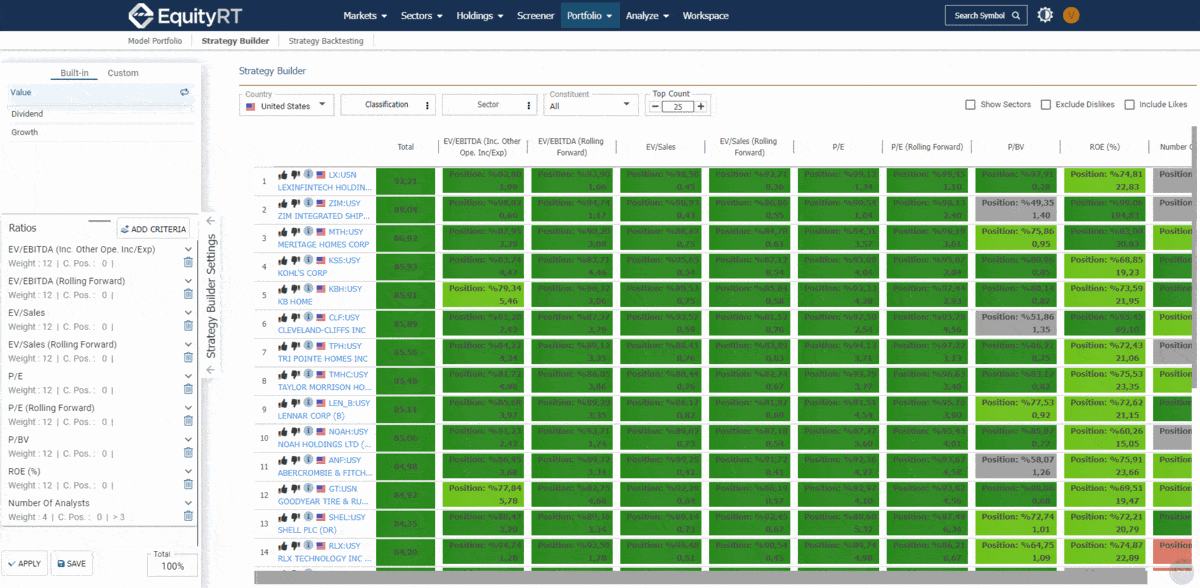Expand the EV/Sales criterion details
The width and height of the screenshot is (1200, 588).
pos(188,312)
